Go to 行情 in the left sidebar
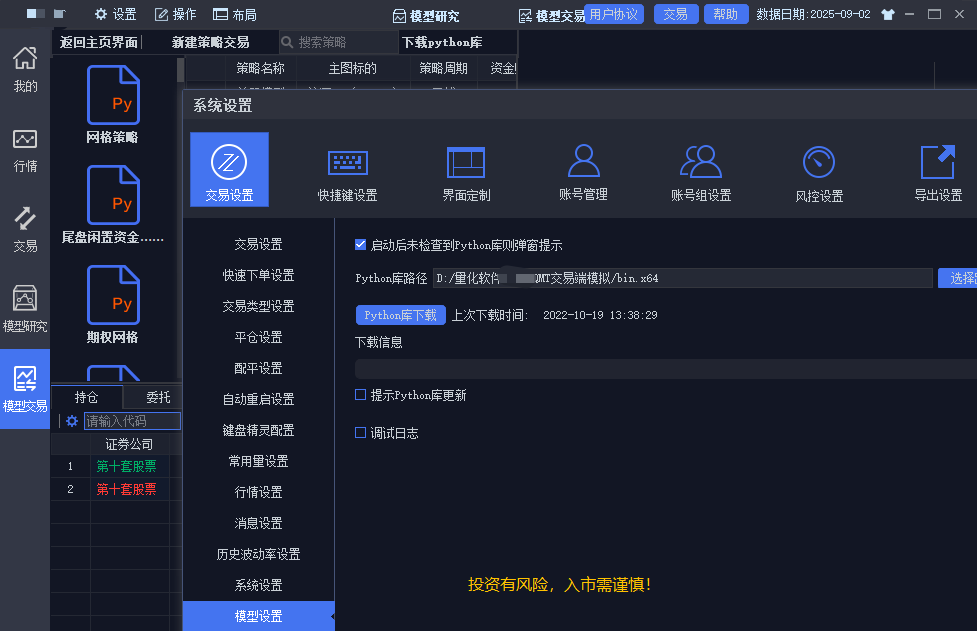 [25, 150]
